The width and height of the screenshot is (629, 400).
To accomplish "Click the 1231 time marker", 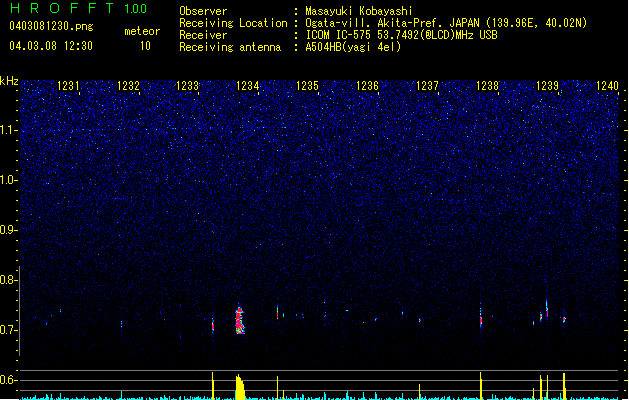I will click(x=68, y=86).
